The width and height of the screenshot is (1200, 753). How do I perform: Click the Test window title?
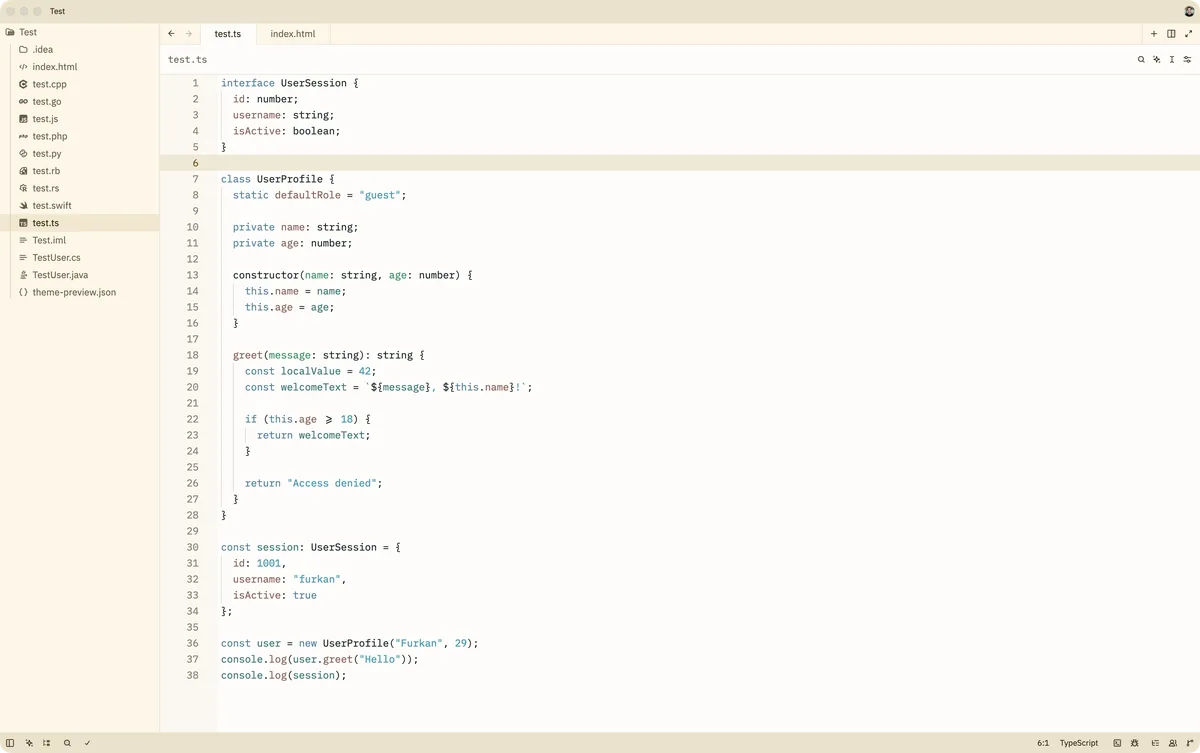58,11
